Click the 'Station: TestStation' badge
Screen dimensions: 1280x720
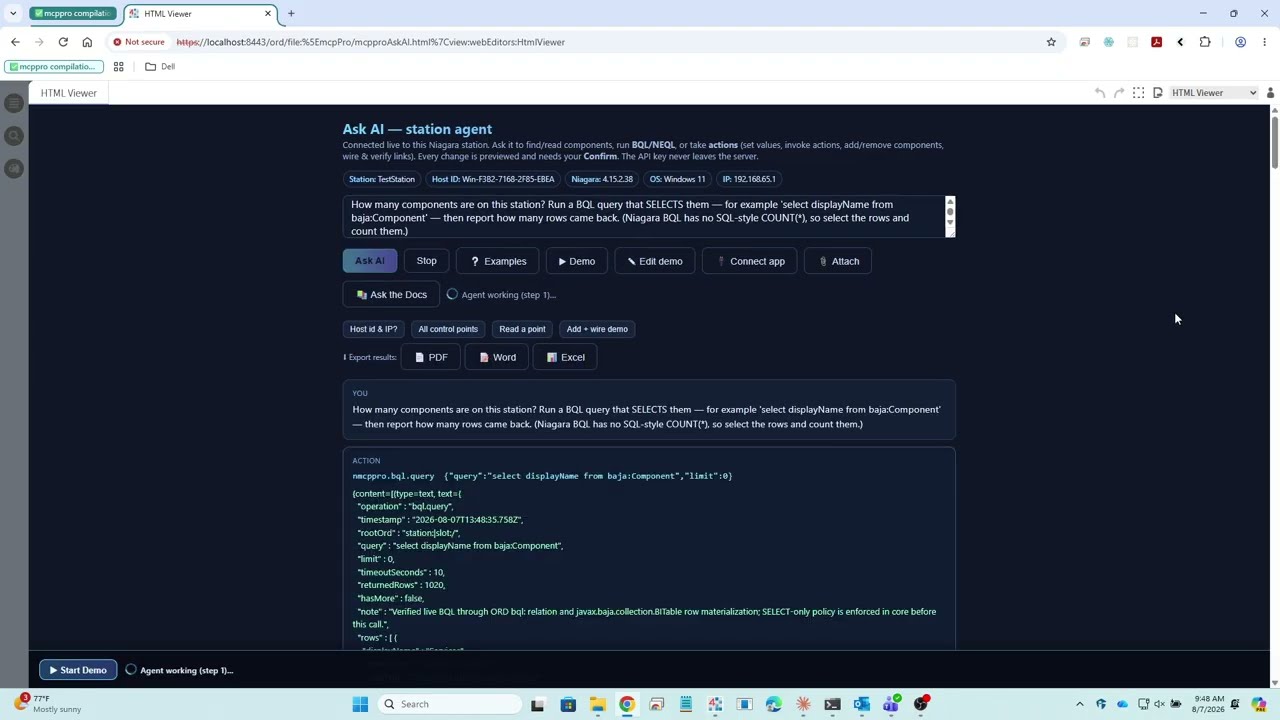point(381,179)
